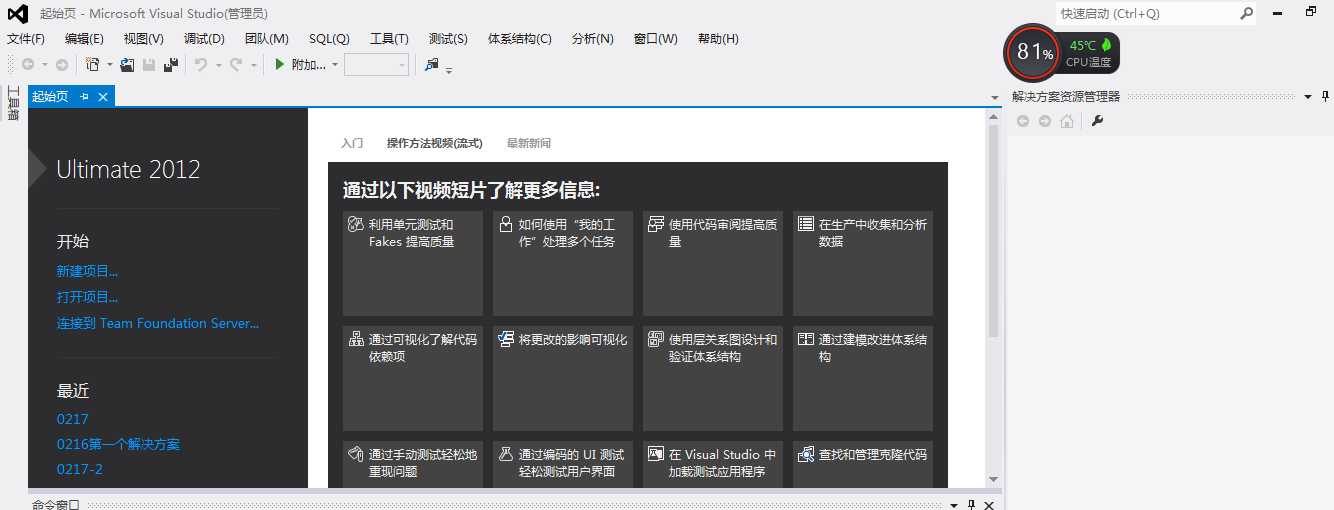Open recent project 0216第一个解决方案
The width and height of the screenshot is (1334, 510).
(x=119, y=444)
